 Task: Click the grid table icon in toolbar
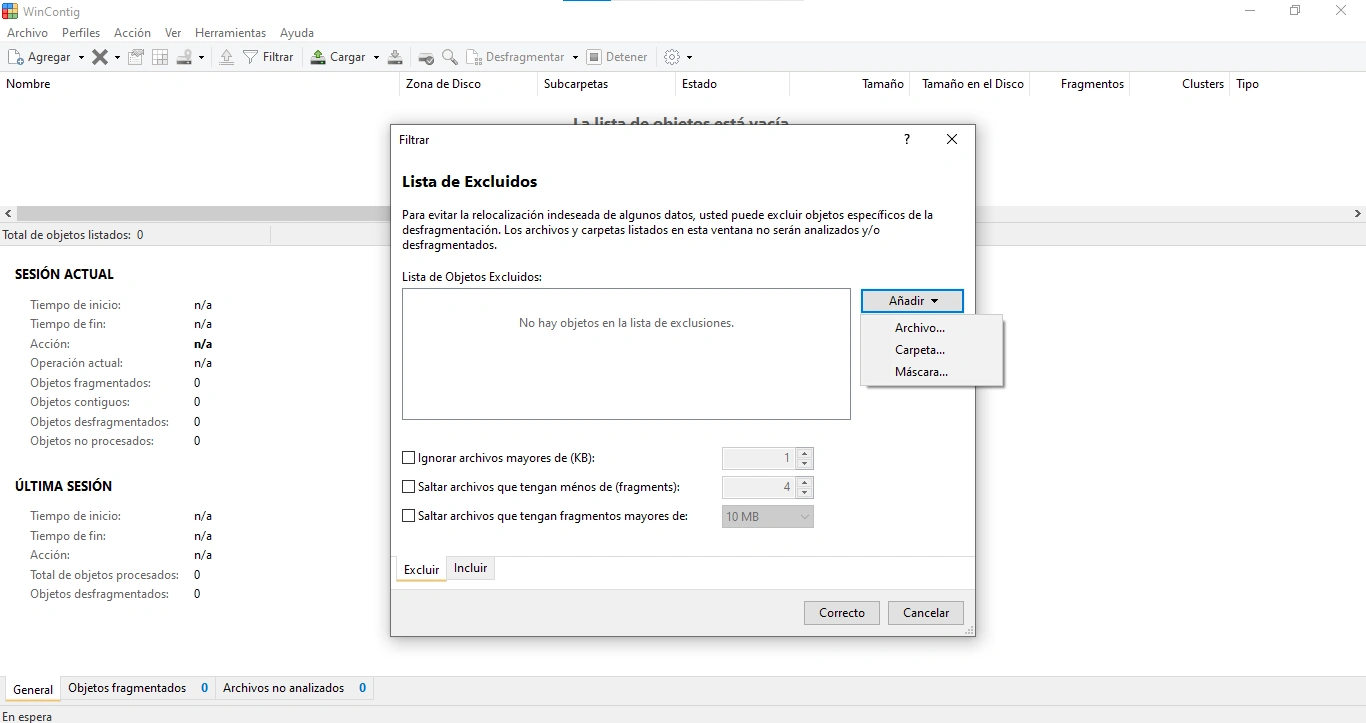click(160, 57)
